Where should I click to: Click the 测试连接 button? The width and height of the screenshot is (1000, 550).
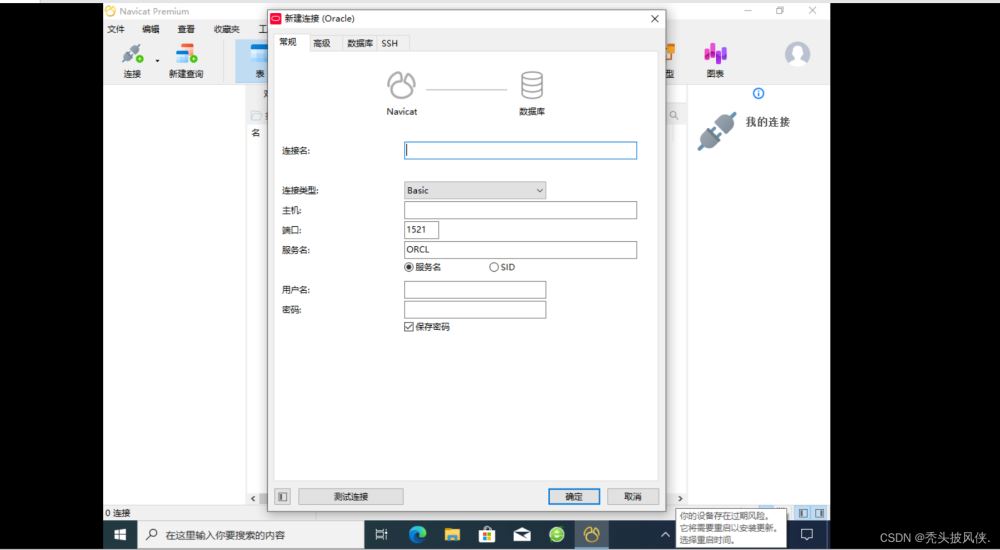(351, 496)
